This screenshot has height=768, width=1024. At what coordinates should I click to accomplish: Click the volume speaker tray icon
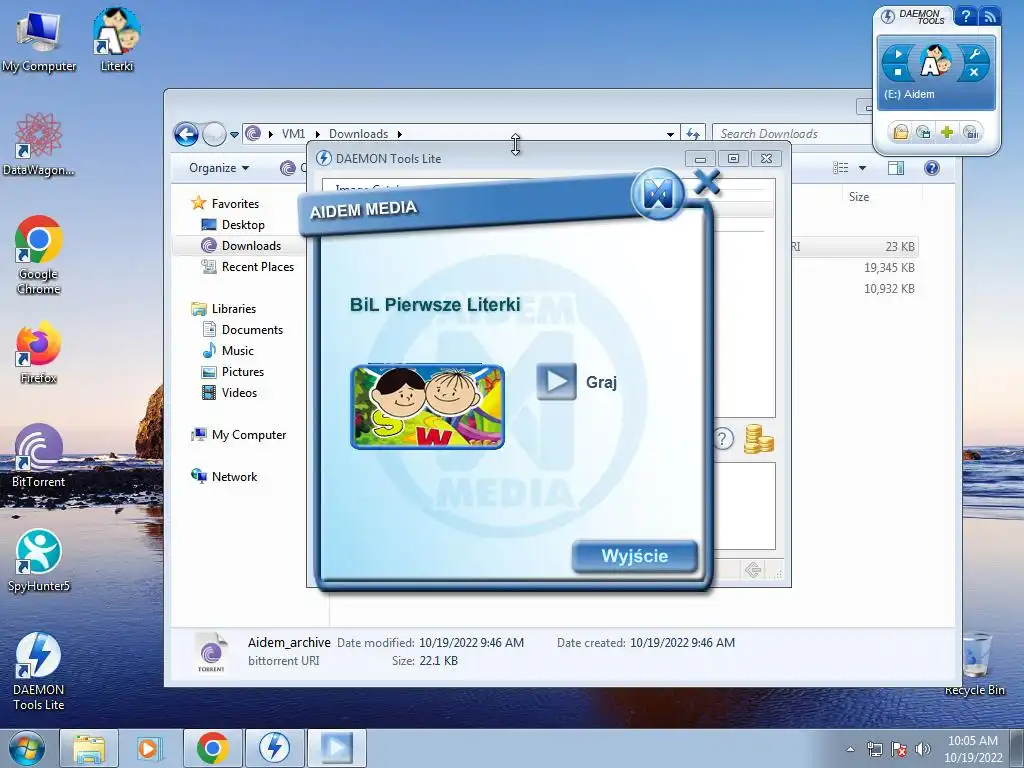coord(923,749)
